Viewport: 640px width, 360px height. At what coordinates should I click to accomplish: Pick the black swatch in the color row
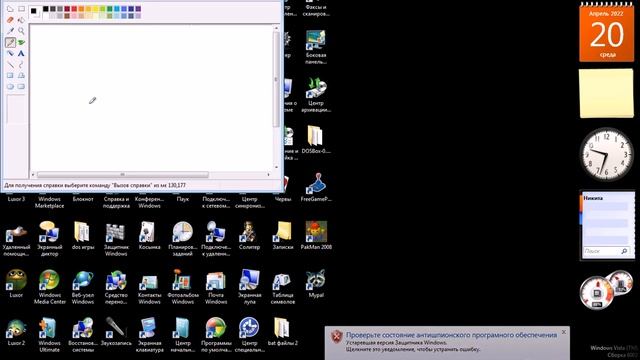click(x=46, y=9)
